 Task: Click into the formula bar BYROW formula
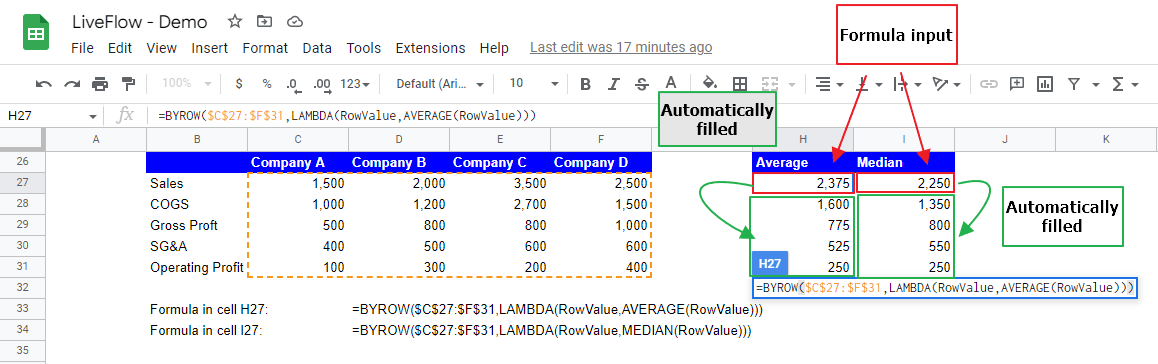[346, 116]
